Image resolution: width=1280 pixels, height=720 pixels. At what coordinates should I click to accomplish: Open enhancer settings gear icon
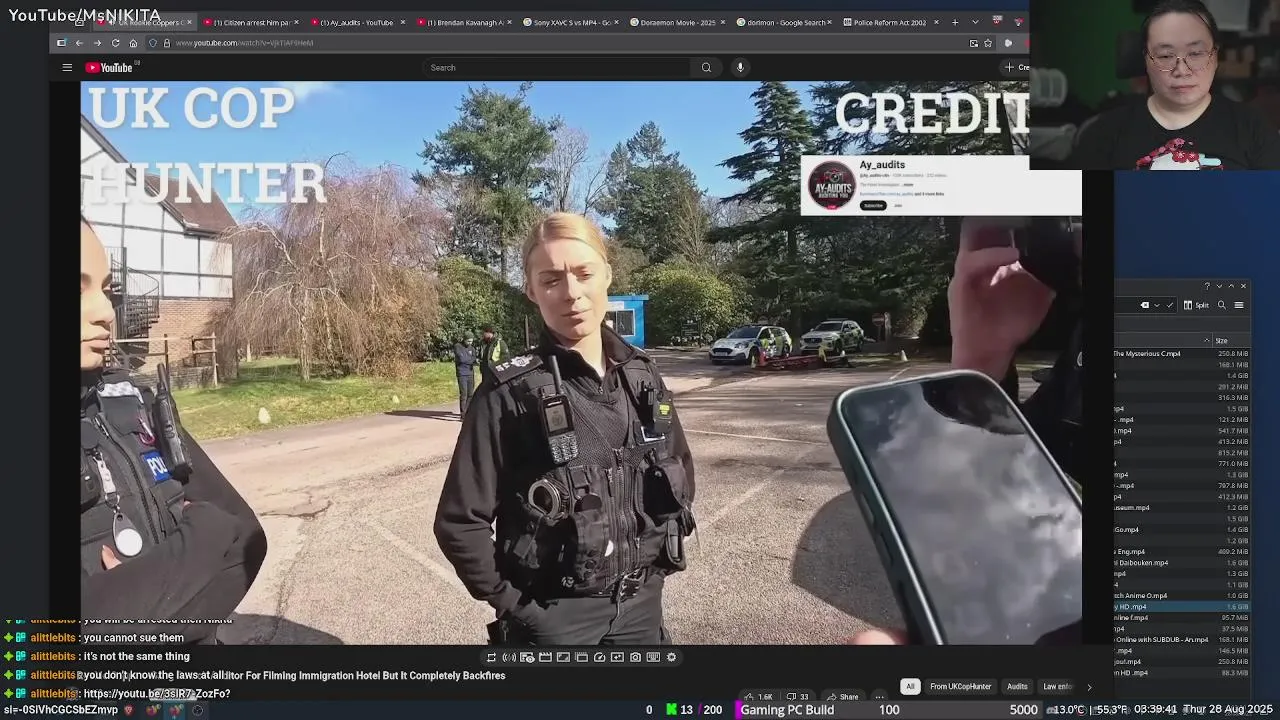pyautogui.click(x=671, y=657)
